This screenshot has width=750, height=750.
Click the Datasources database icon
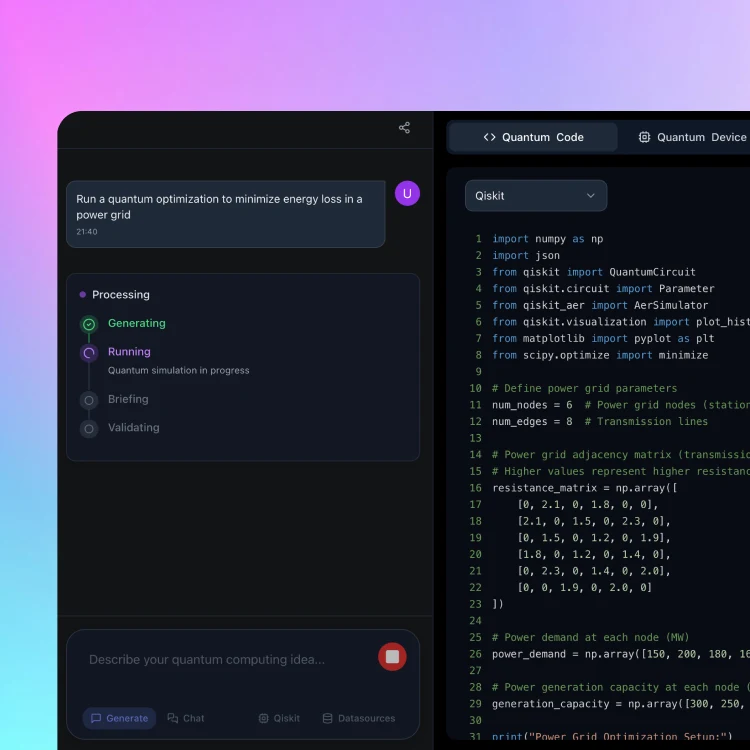(x=327, y=718)
